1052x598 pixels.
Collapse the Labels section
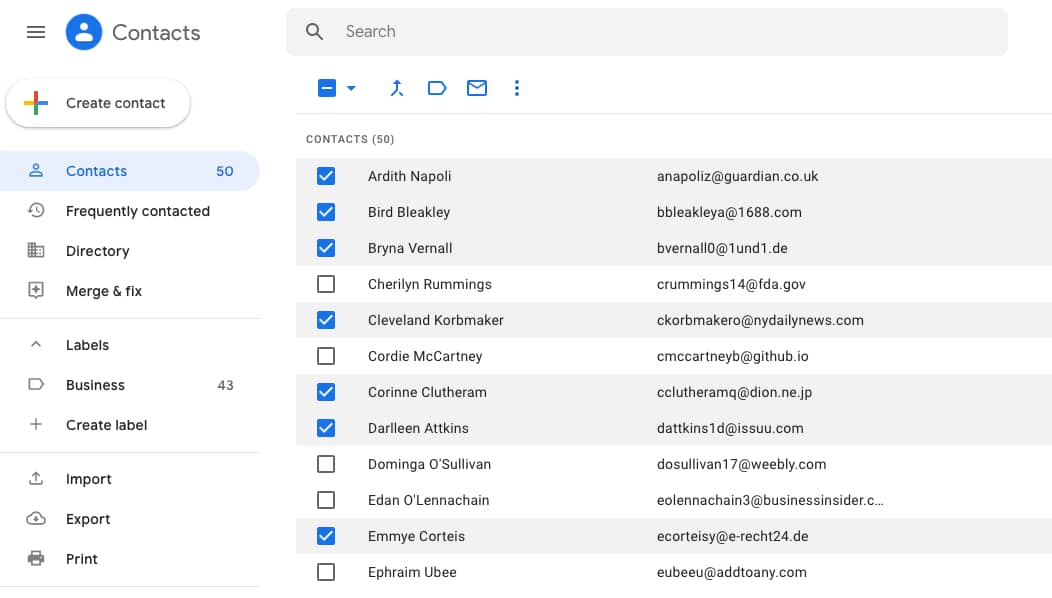coord(36,345)
